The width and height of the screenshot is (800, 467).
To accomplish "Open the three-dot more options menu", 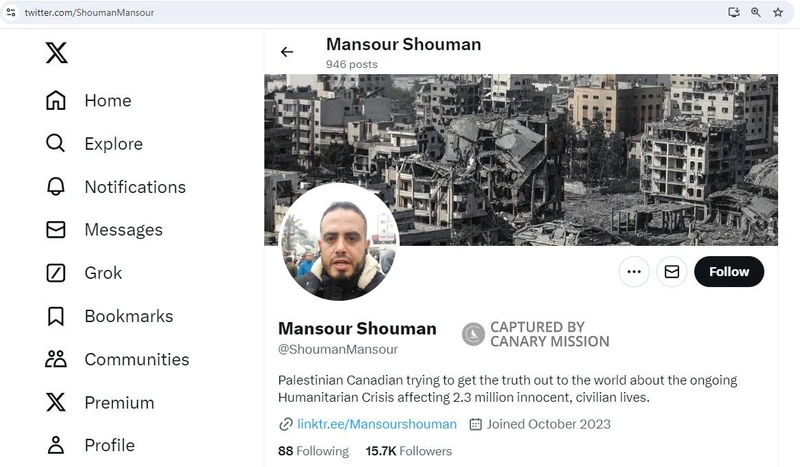I will 634,271.
